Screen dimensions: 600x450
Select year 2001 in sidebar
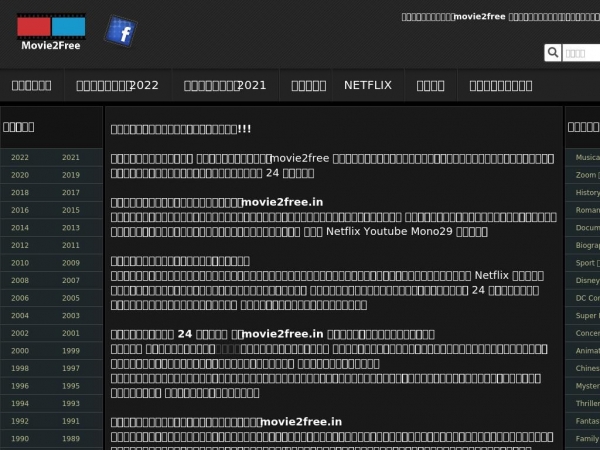[71, 333]
